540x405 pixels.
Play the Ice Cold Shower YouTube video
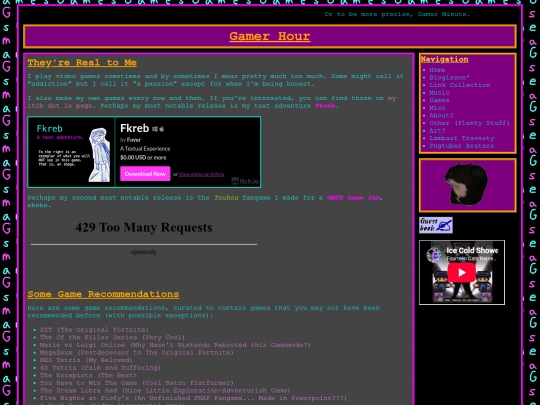[461, 272]
